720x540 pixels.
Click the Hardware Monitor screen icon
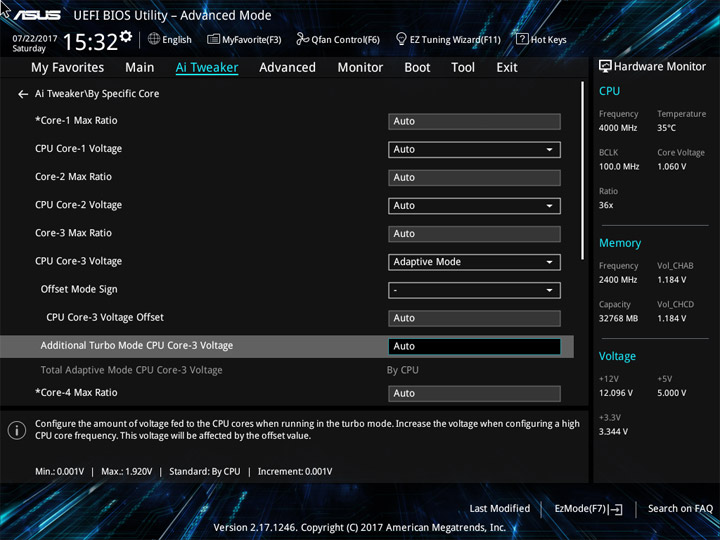click(x=605, y=67)
